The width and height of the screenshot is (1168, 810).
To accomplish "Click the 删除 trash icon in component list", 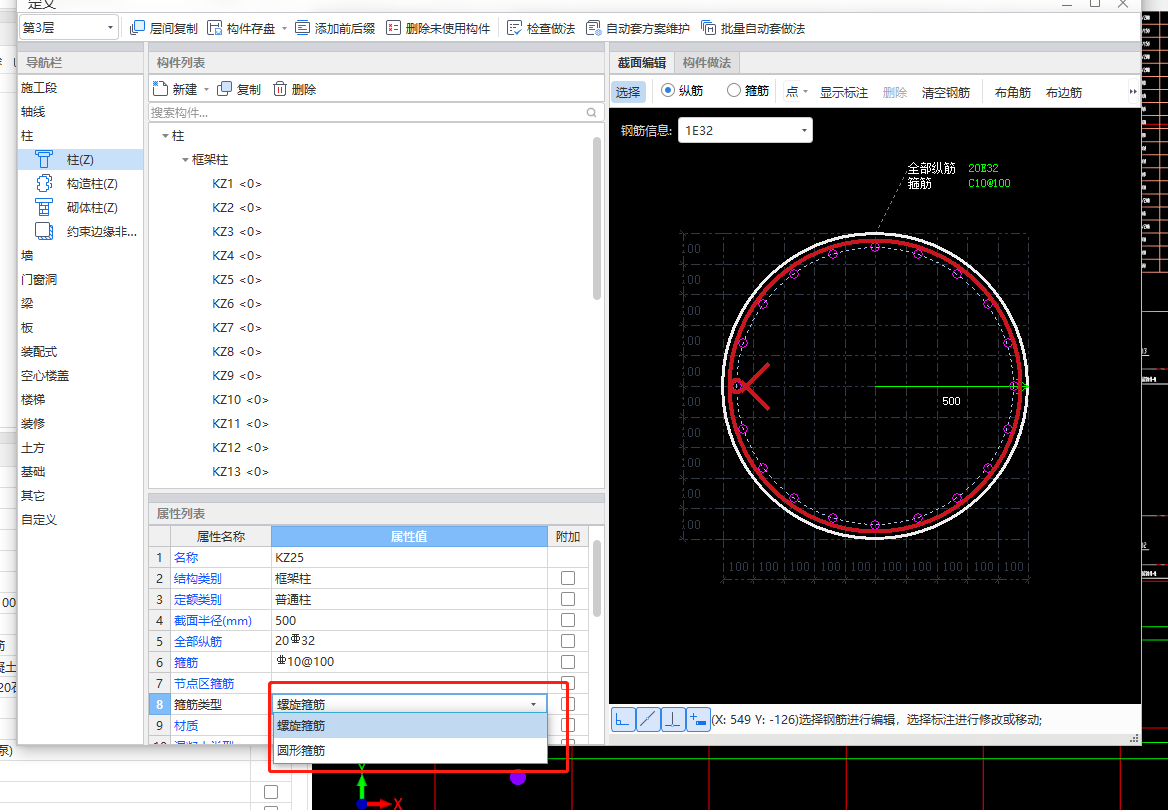I will (279, 89).
